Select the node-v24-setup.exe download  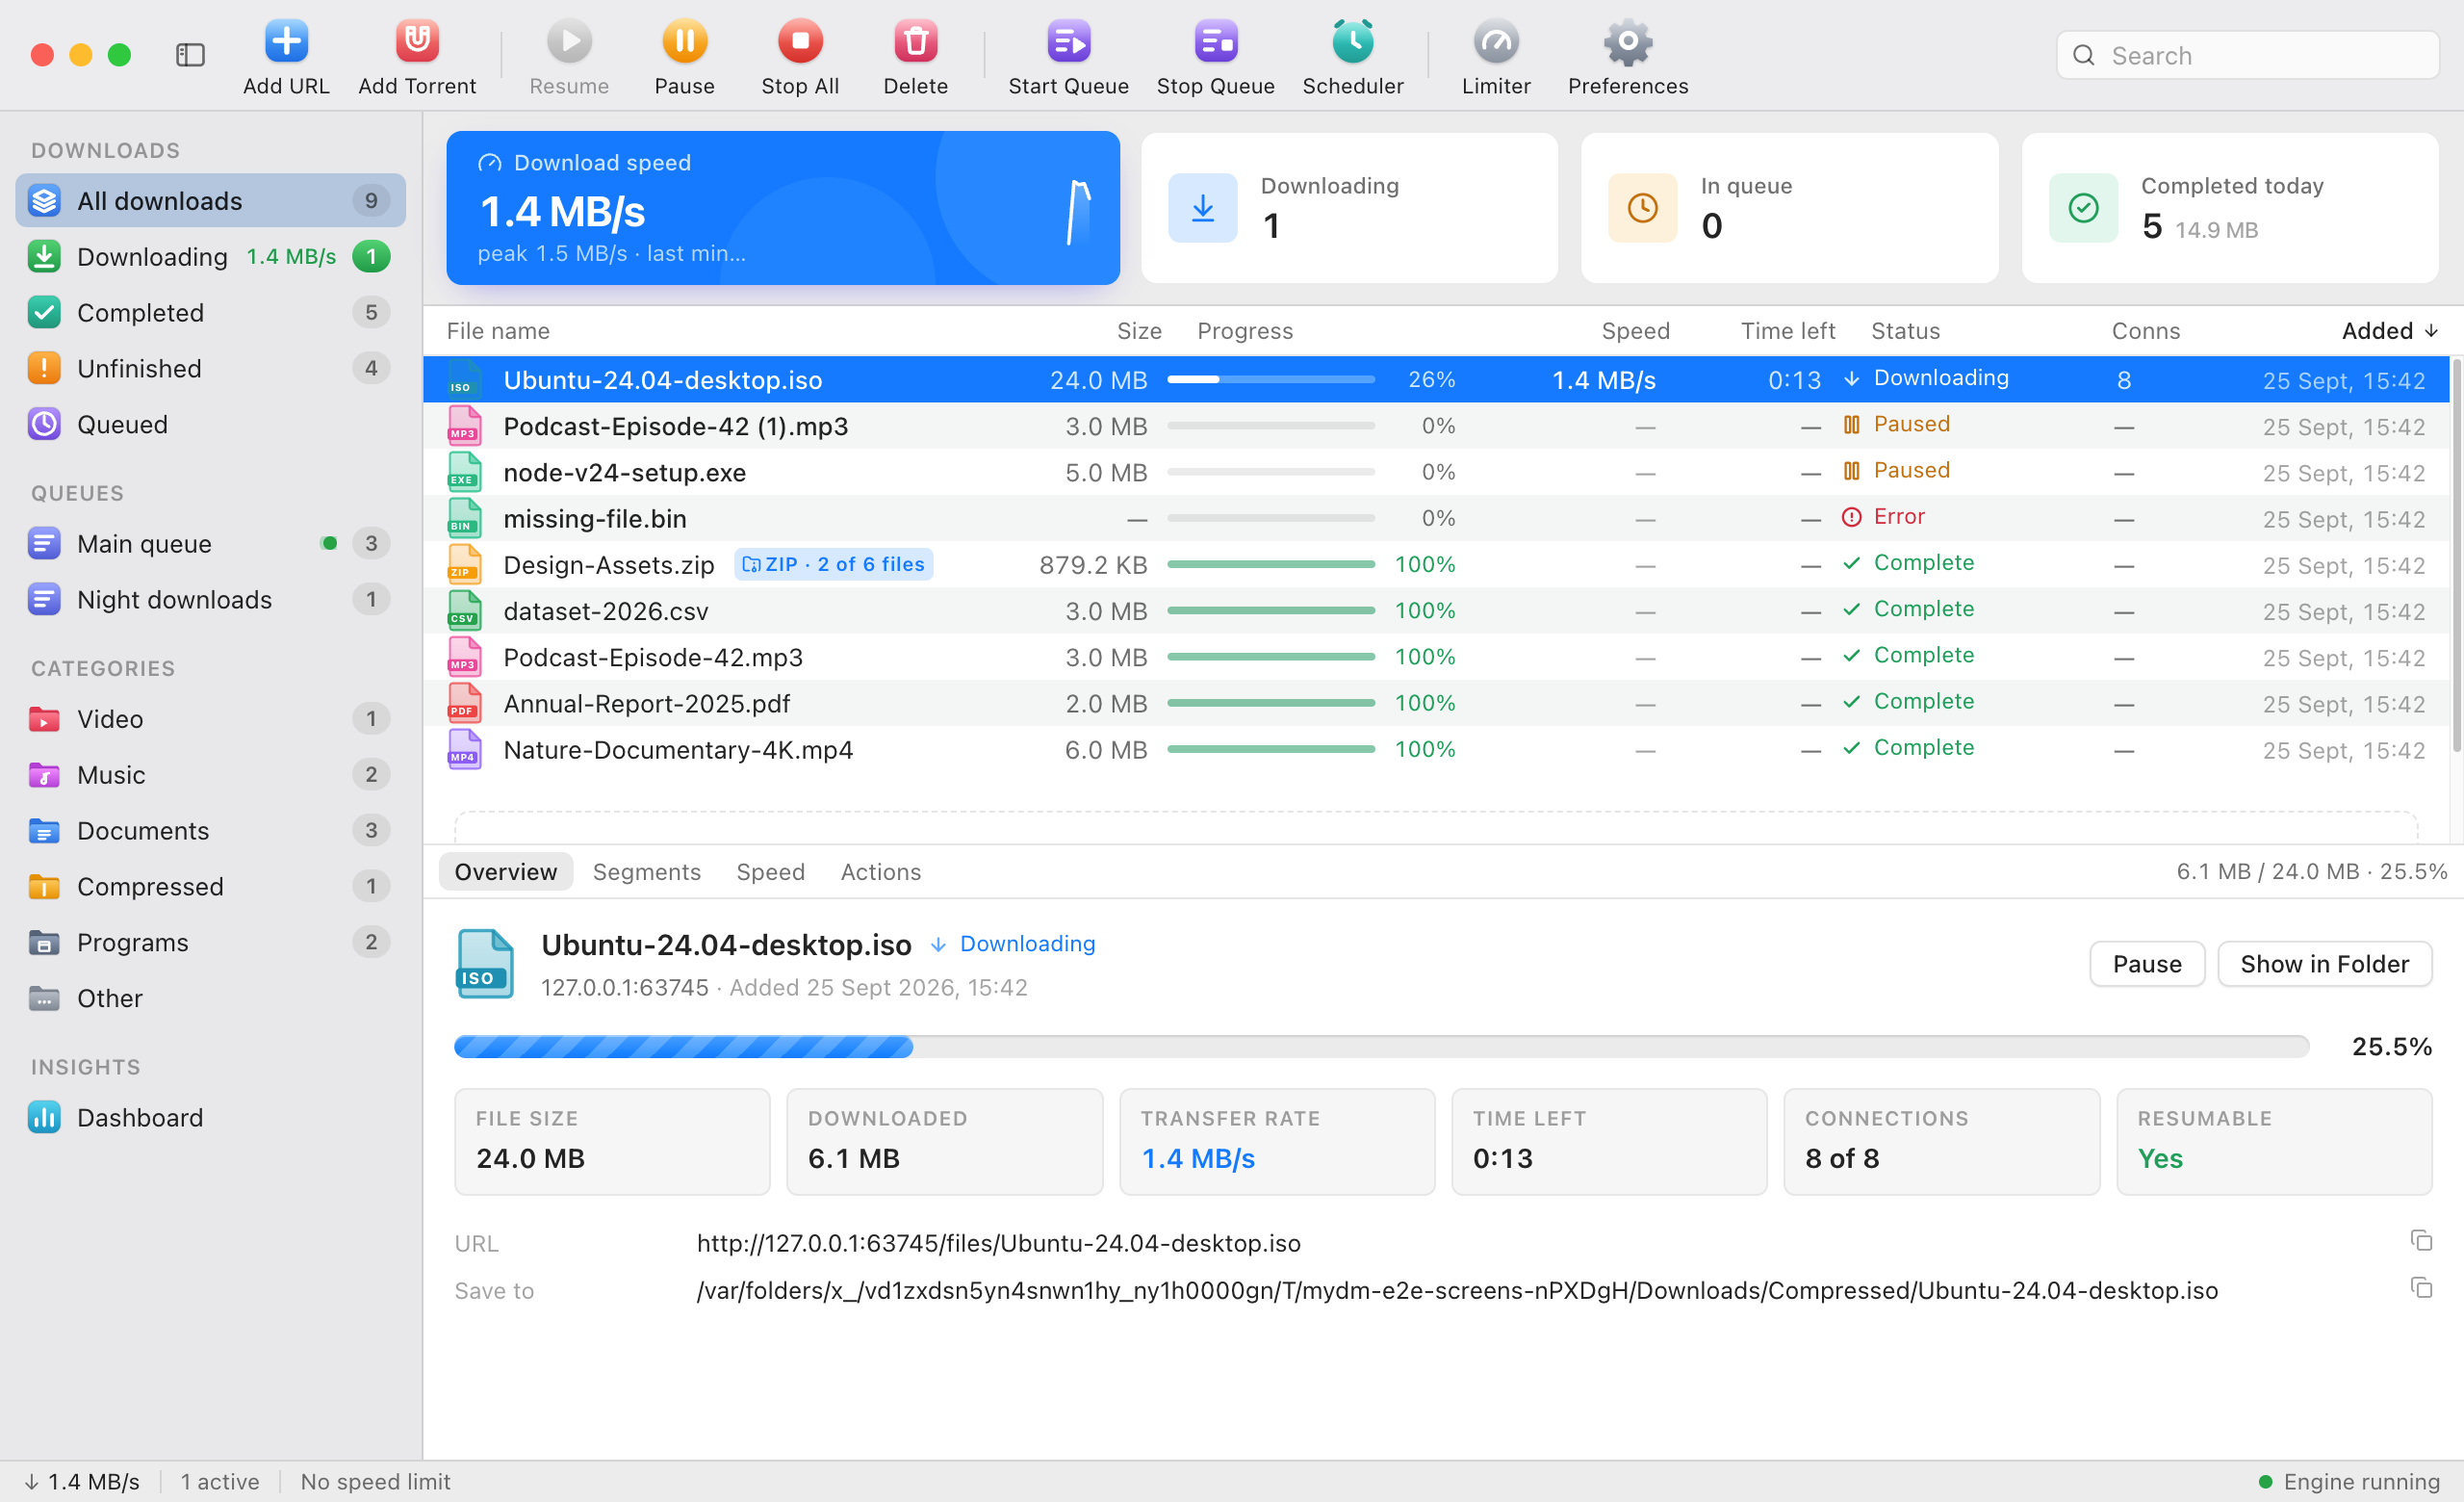click(x=1437, y=473)
